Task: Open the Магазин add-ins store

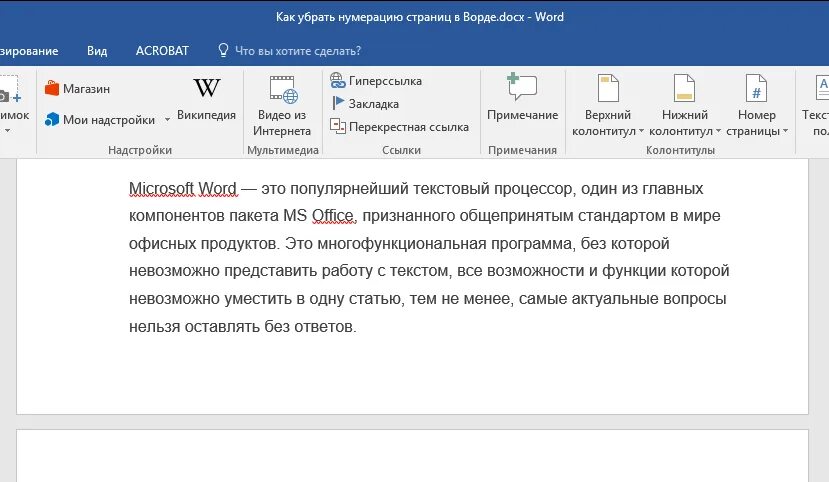Action: pos(77,88)
